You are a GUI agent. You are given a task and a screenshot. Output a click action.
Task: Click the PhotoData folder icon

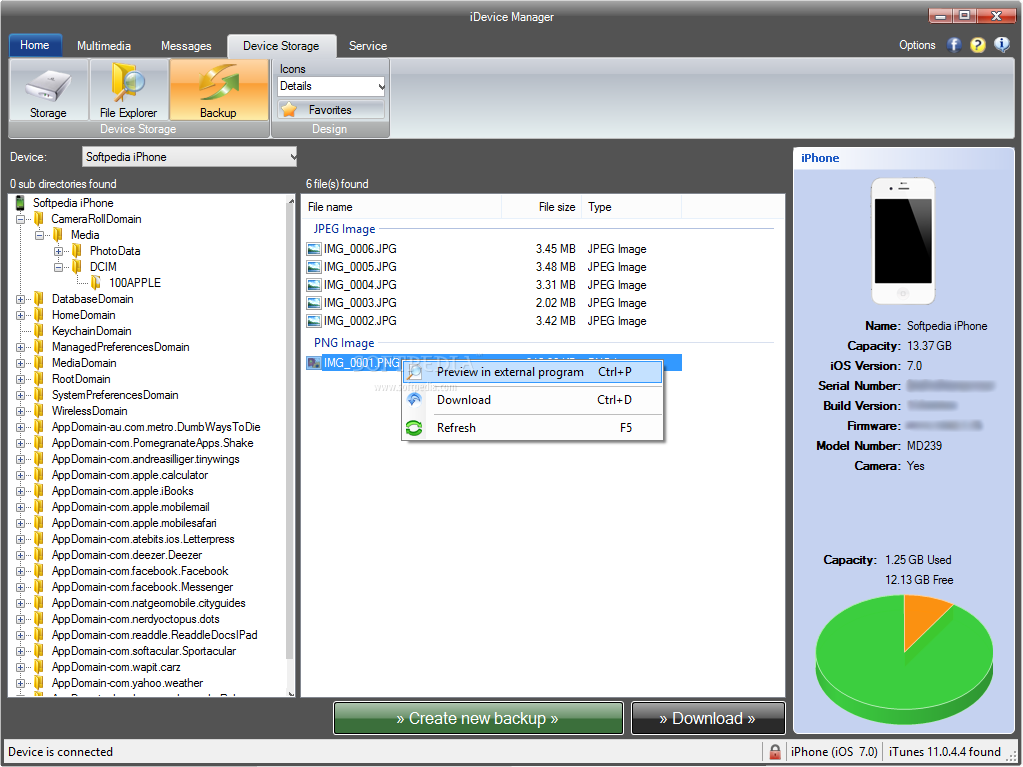[77, 250]
